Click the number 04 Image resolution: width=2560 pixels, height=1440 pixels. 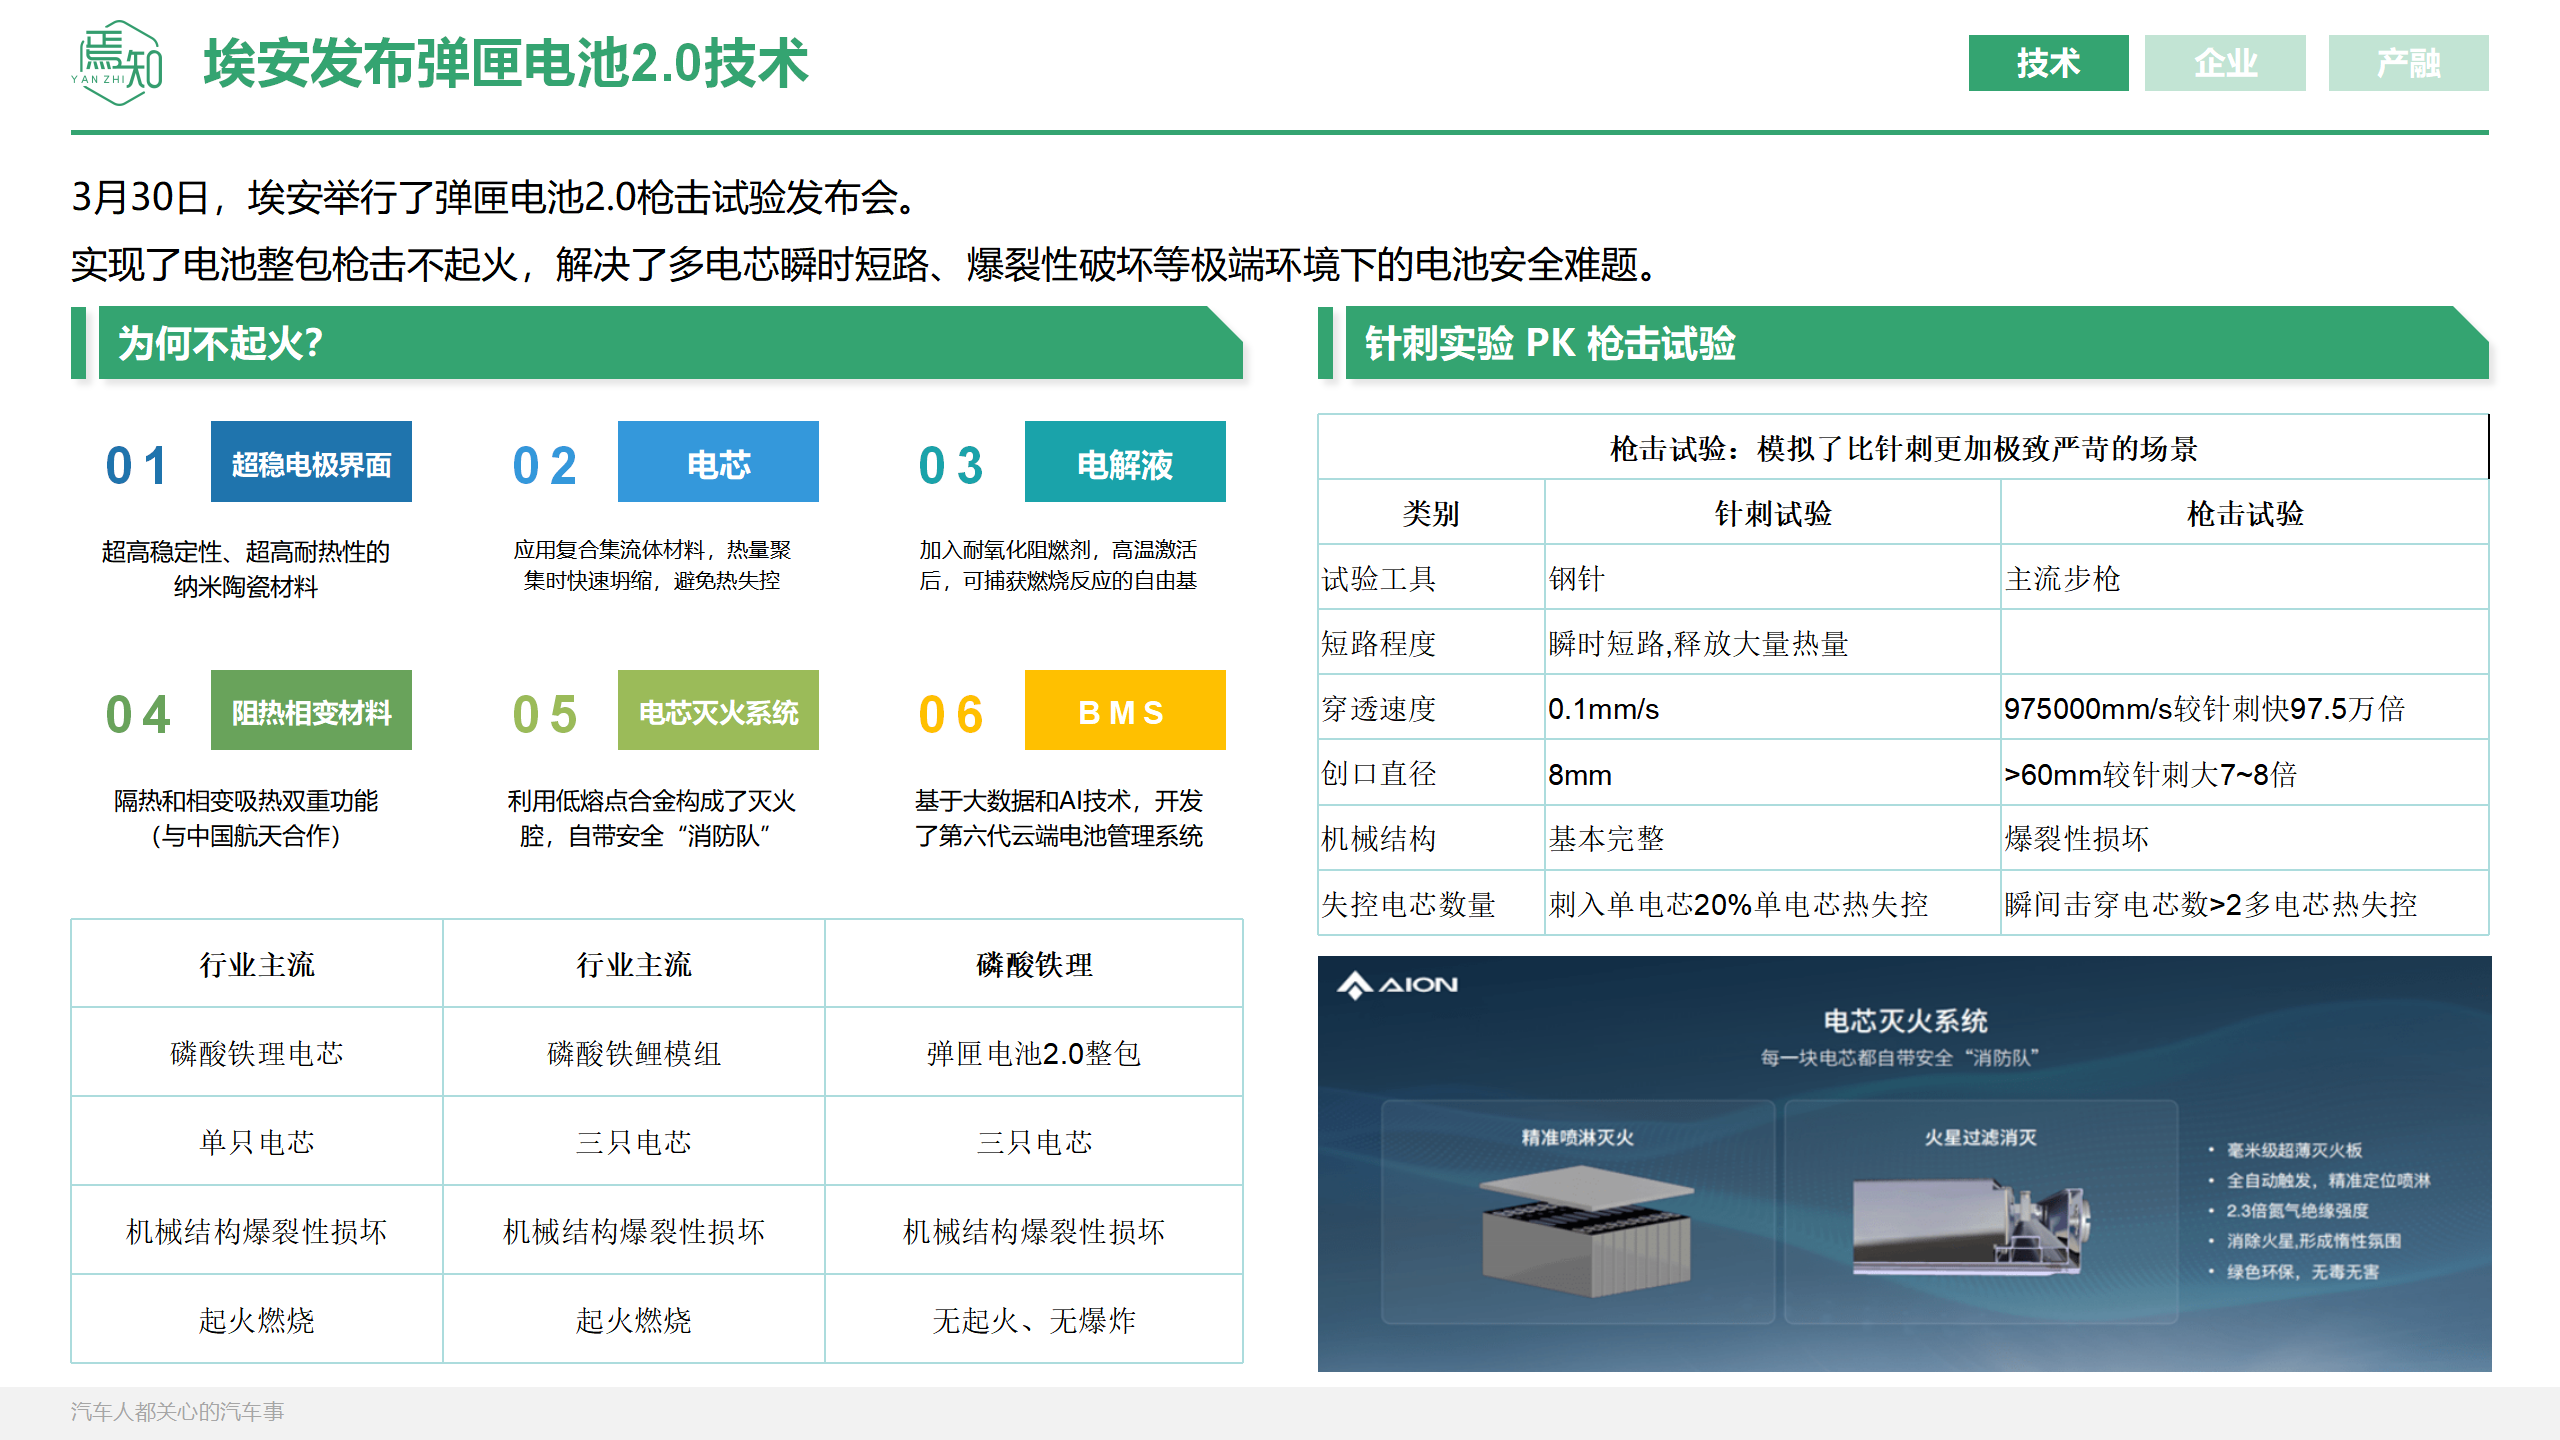[x=138, y=715]
